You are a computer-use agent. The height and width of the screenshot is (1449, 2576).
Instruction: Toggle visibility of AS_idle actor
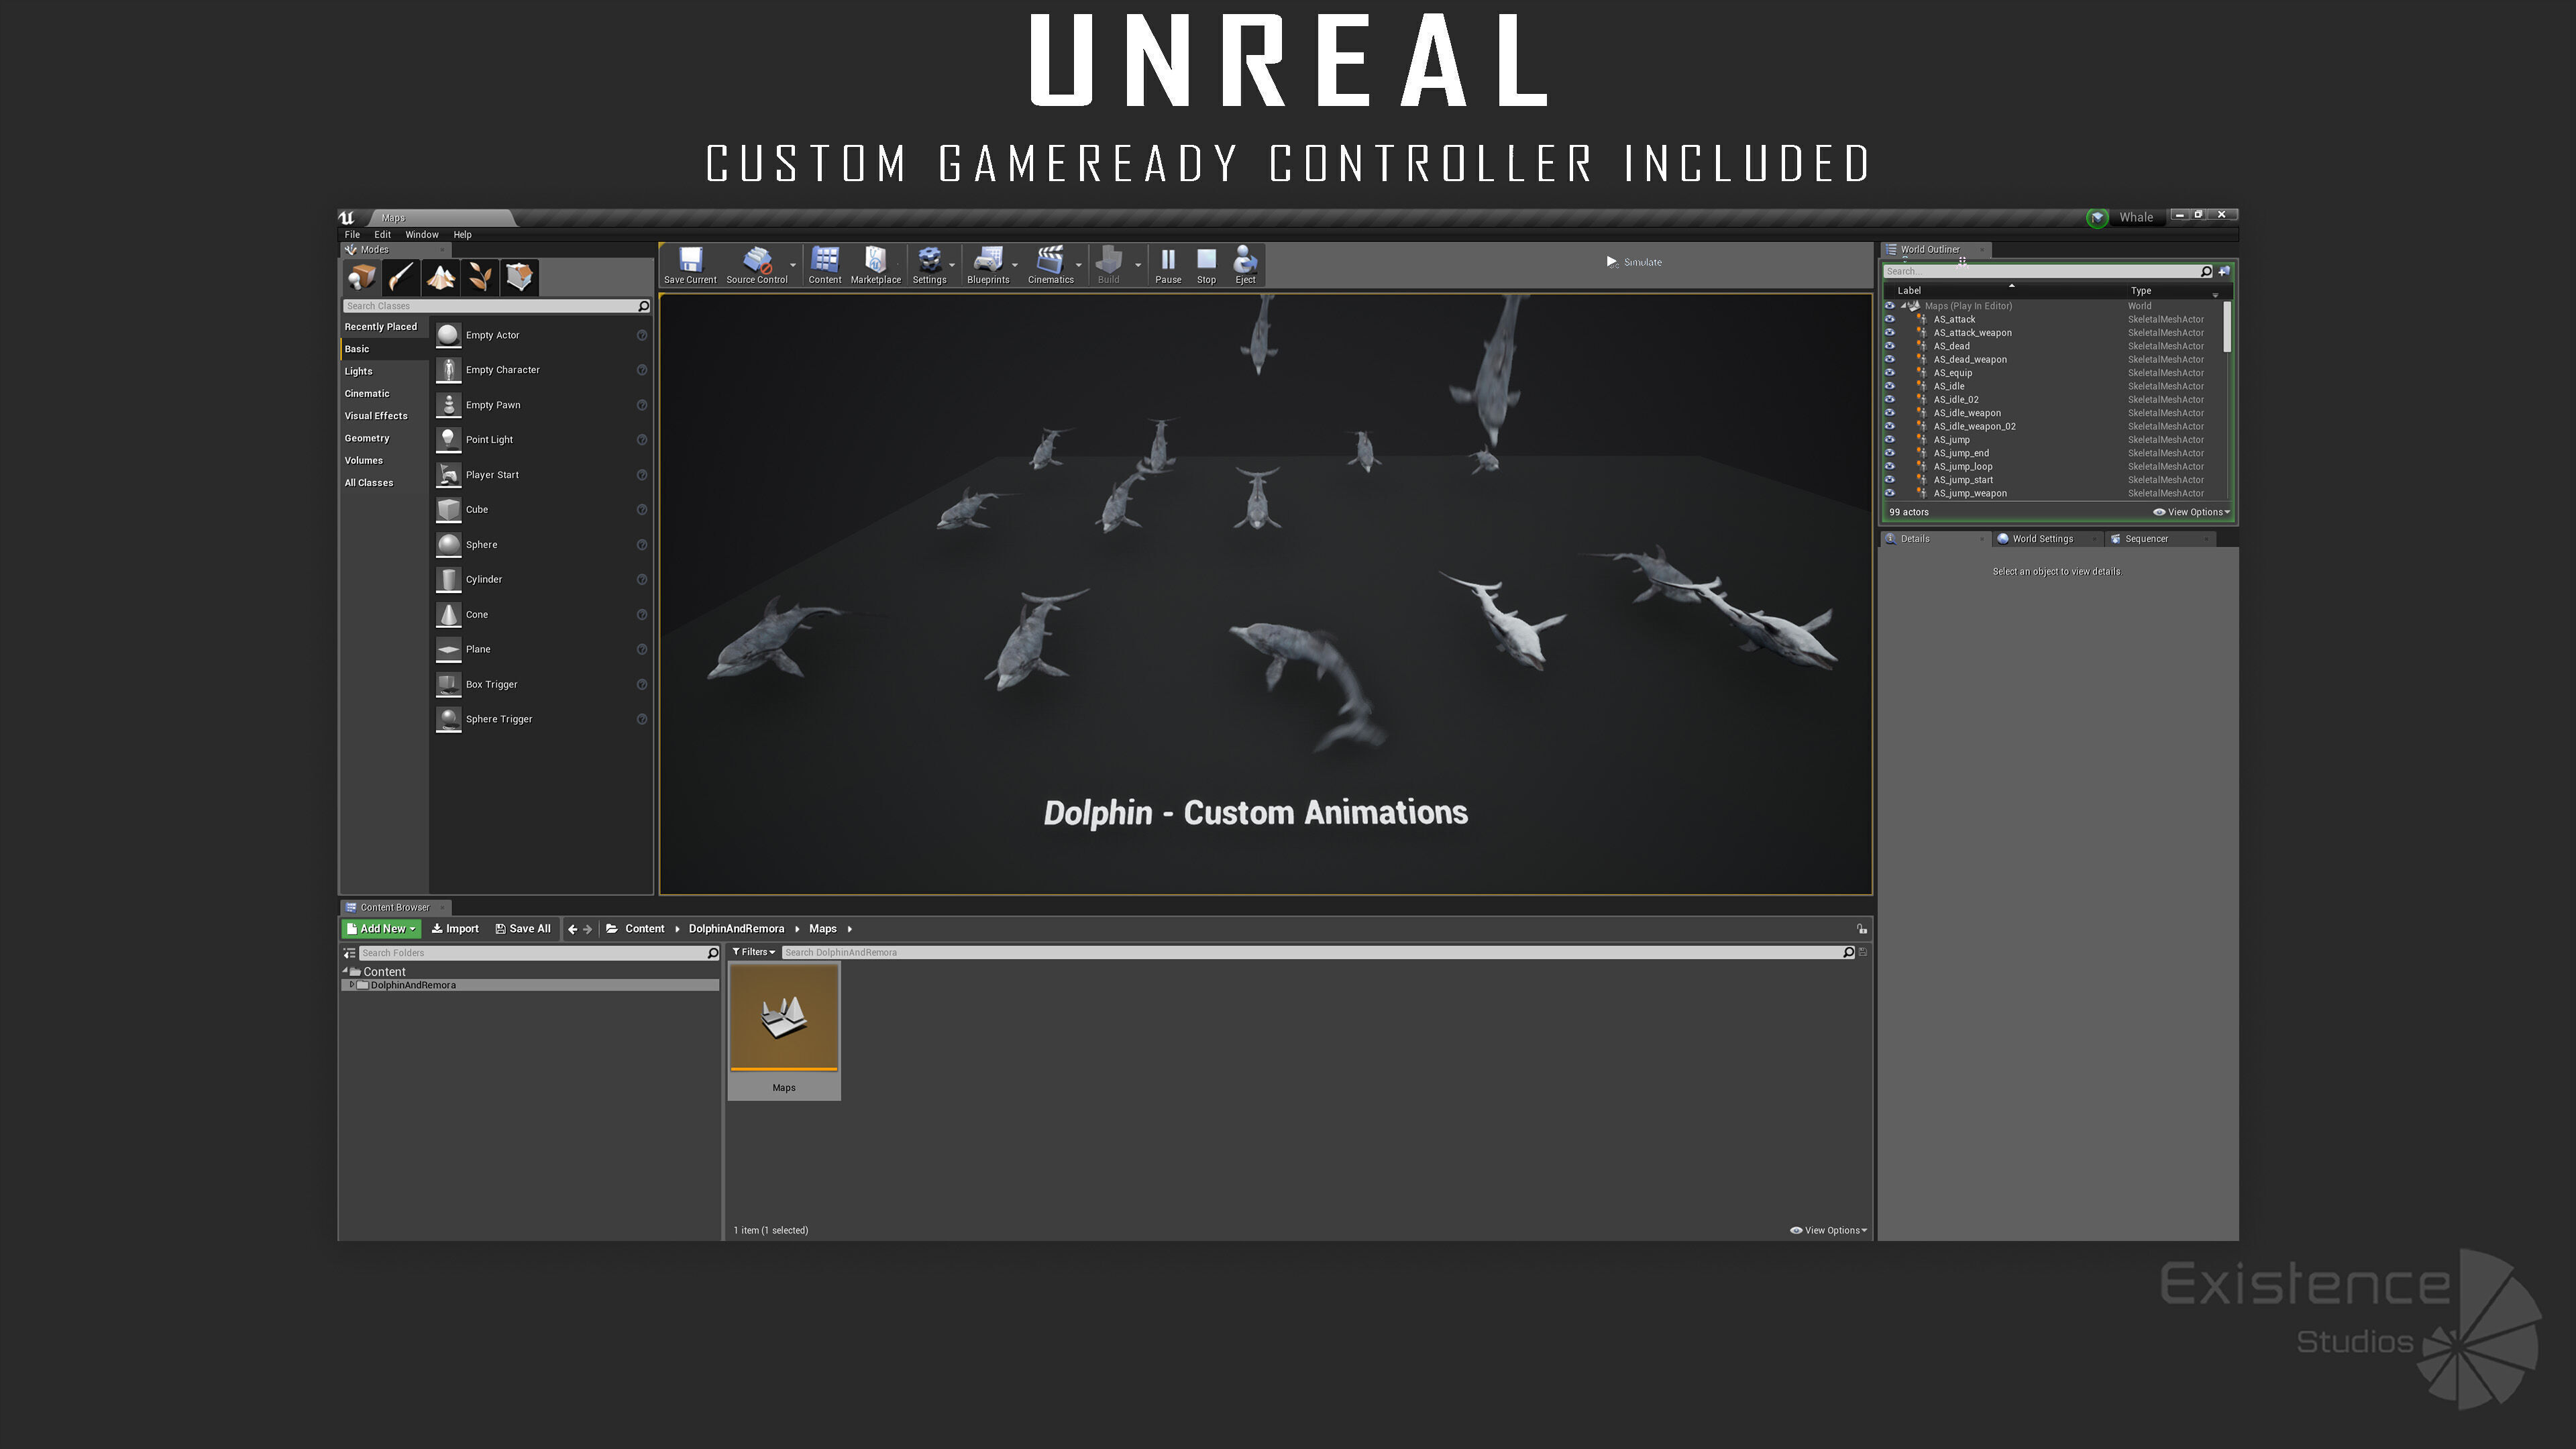tap(1889, 386)
